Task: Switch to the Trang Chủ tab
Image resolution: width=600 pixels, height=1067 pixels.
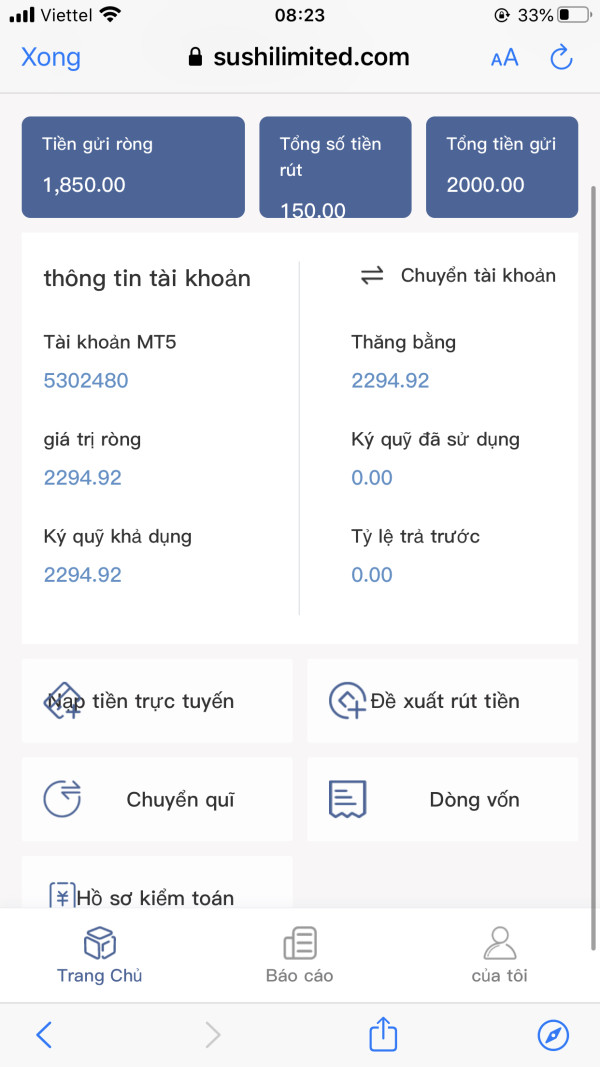Action: click(99, 955)
